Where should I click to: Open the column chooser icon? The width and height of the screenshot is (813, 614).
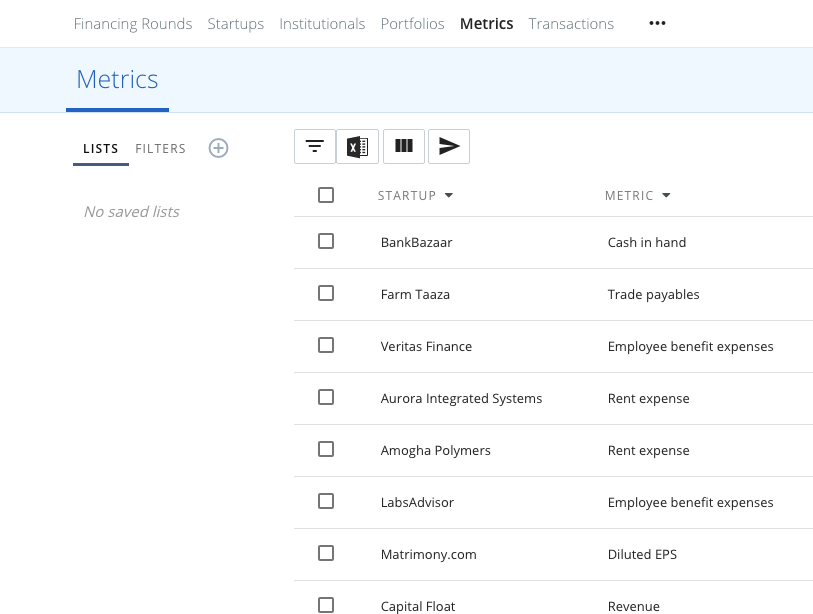[404, 146]
